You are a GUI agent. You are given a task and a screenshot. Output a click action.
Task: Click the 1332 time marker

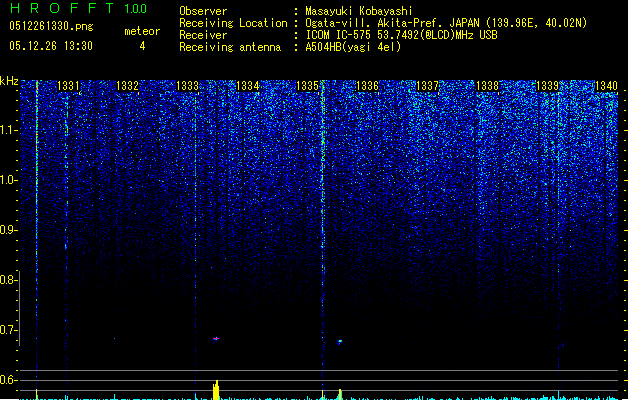(x=127, y=86)
